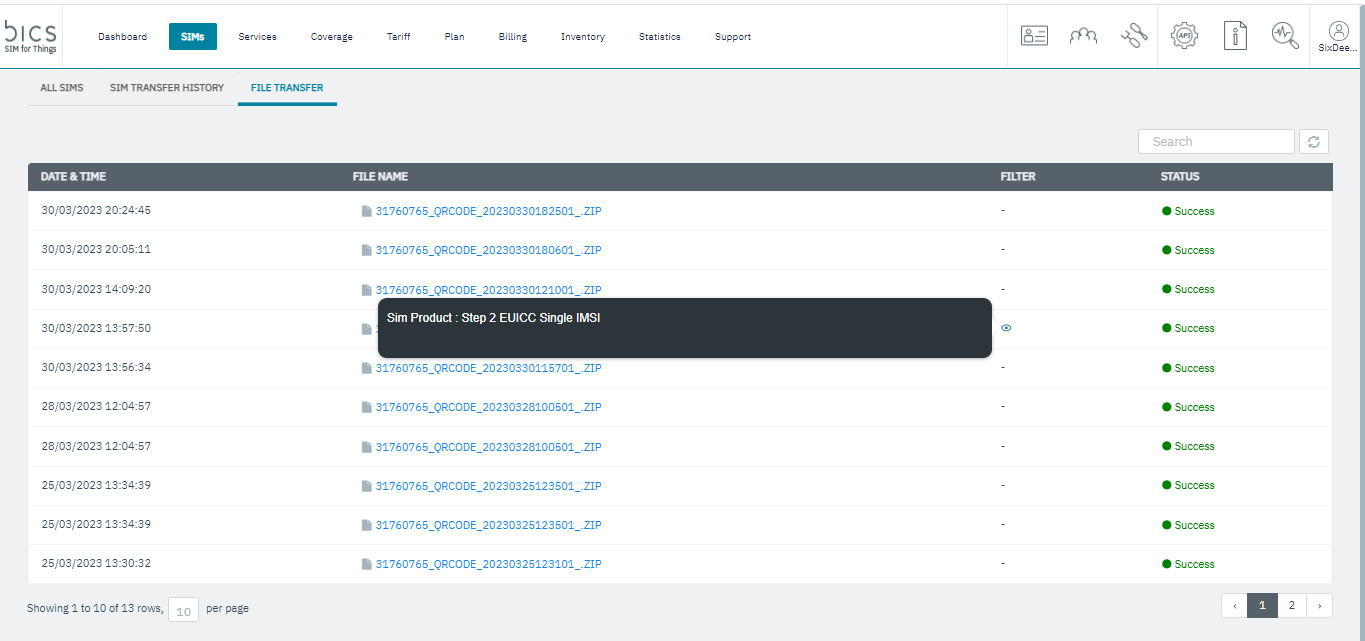Open the tools wrench icon

pyautogui.click(x=1134, y=36)
